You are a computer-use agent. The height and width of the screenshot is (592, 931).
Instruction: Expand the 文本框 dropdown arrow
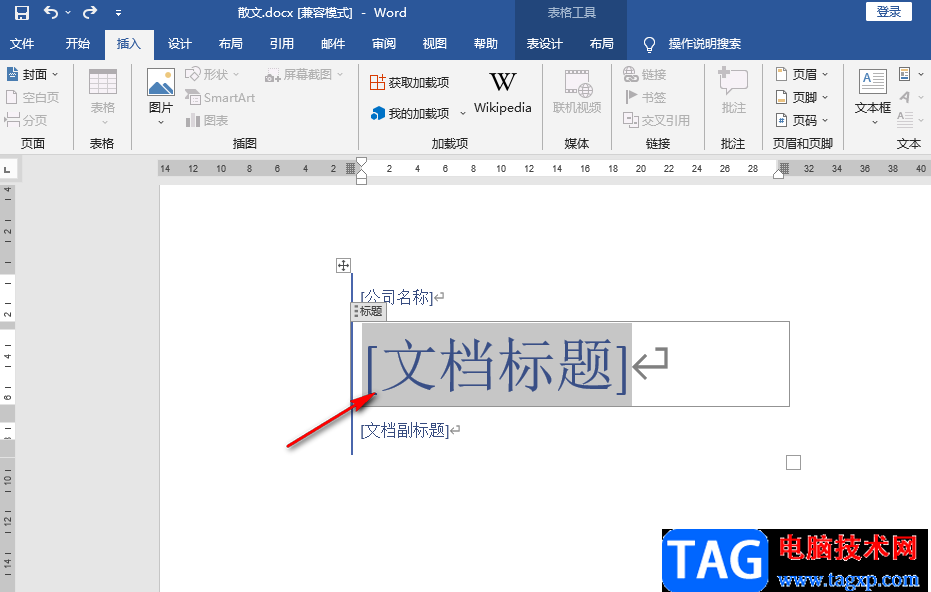tap(875, 122)
